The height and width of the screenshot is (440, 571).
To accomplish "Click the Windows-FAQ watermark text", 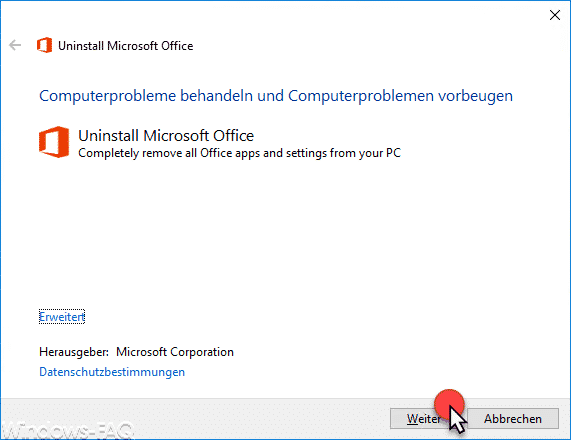I will [67, 431].
